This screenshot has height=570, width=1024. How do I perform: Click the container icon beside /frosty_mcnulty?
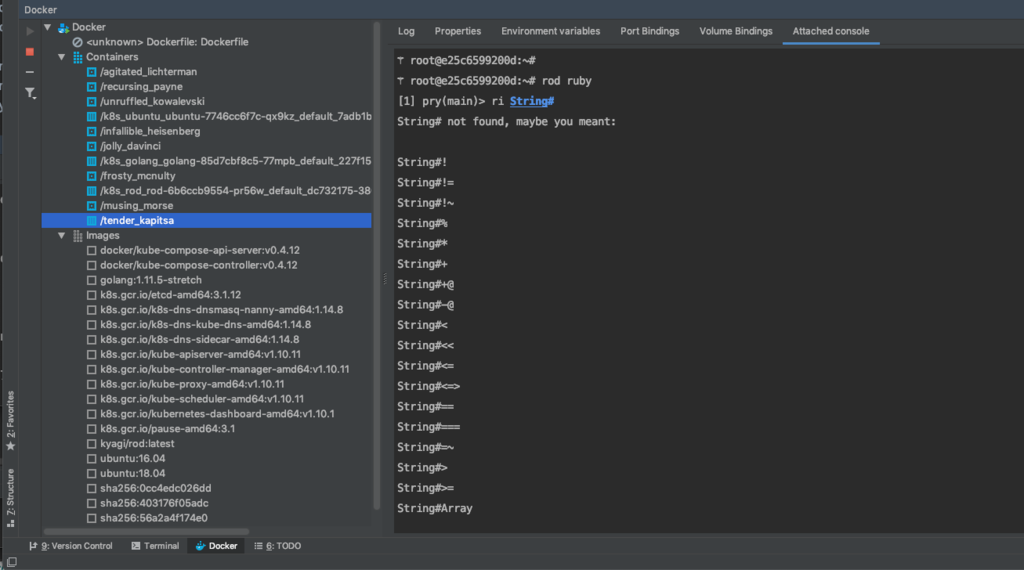[x=91, y=176]
